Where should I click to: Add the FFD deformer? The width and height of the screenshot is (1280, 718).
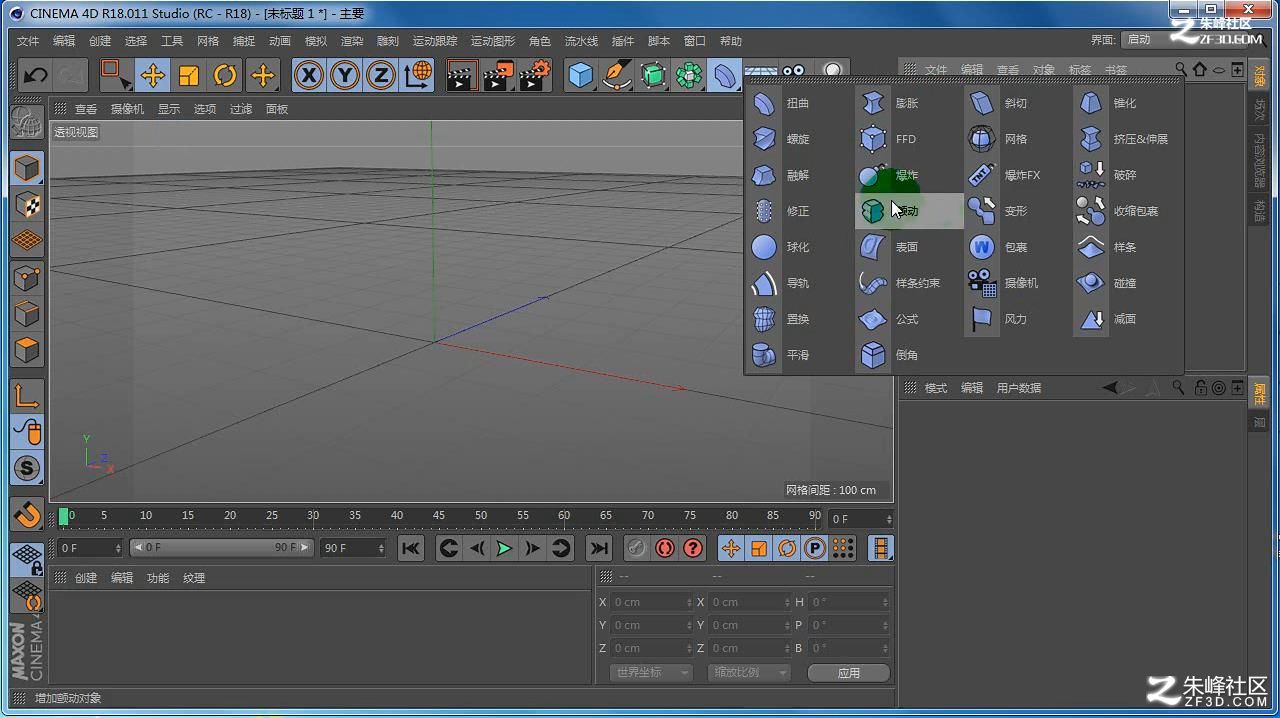[x=892, y=139]
